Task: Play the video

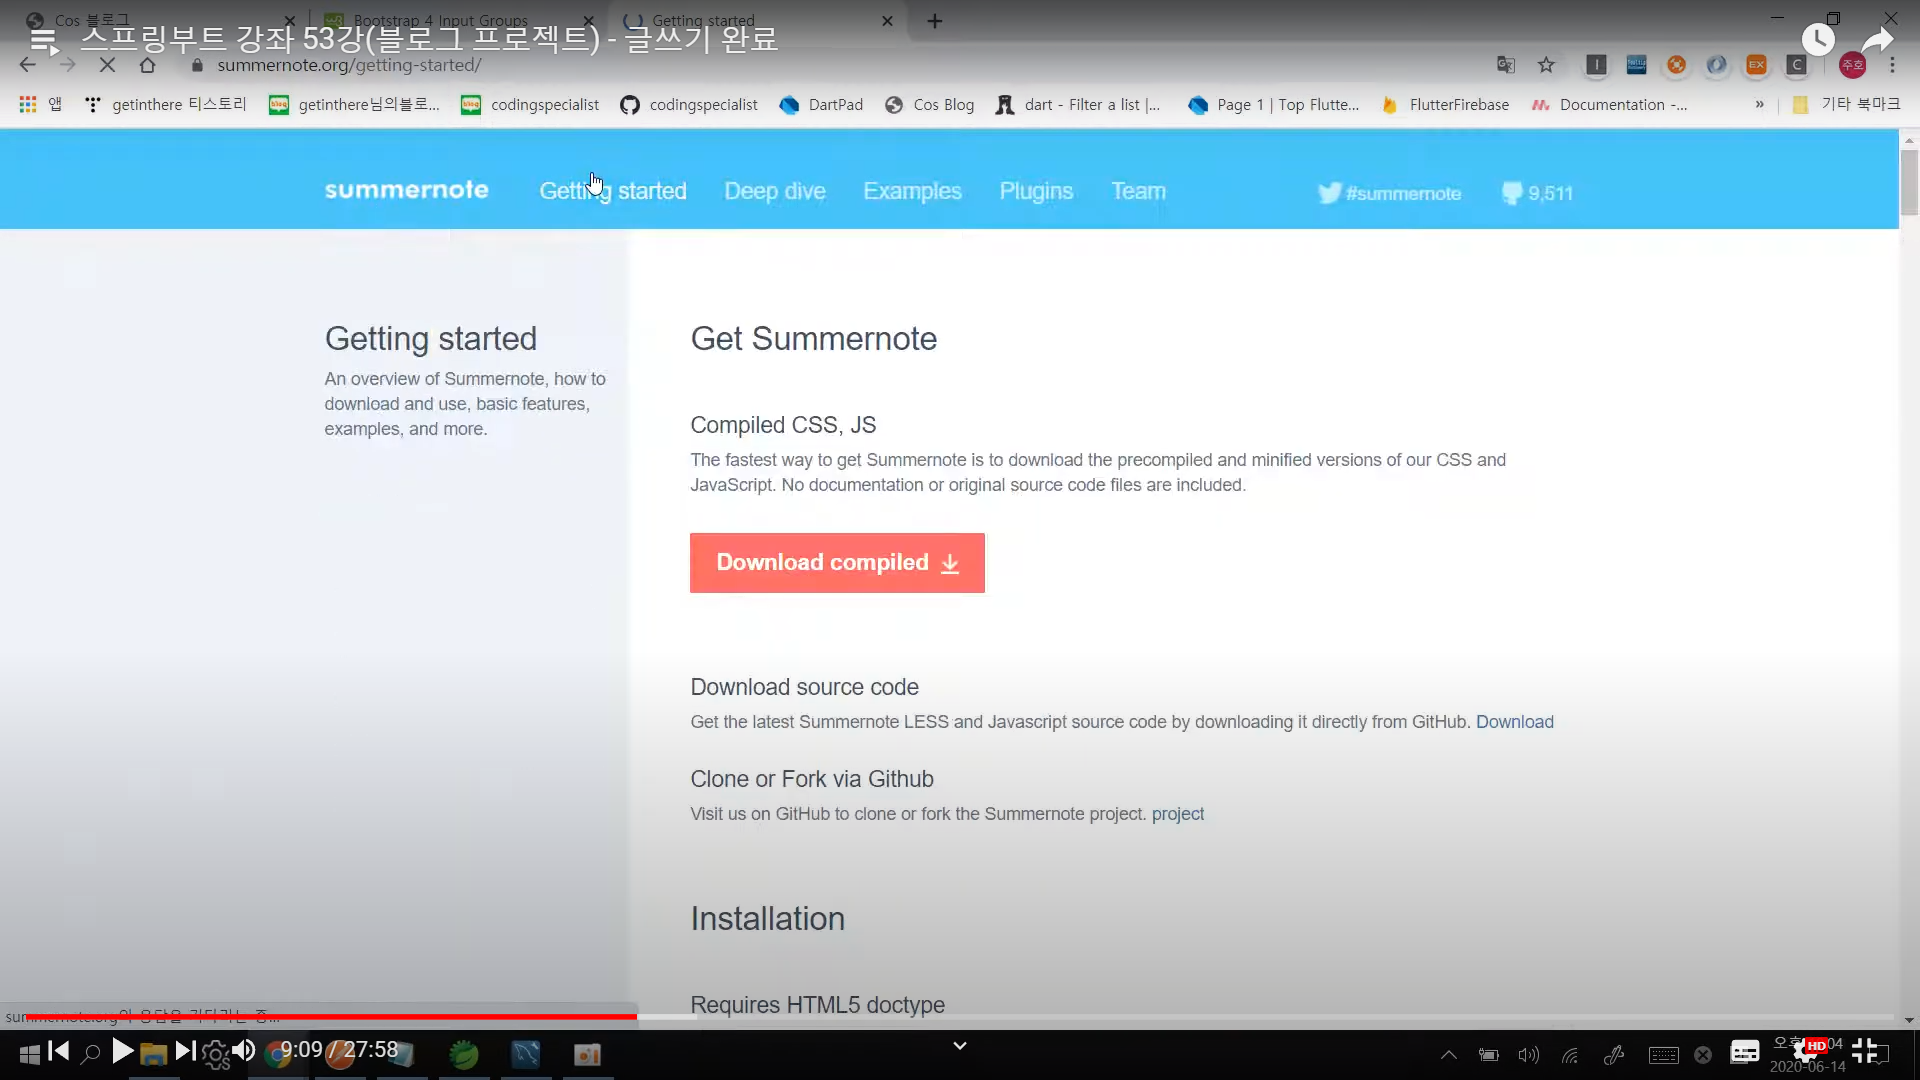Action: [123, 1051]
